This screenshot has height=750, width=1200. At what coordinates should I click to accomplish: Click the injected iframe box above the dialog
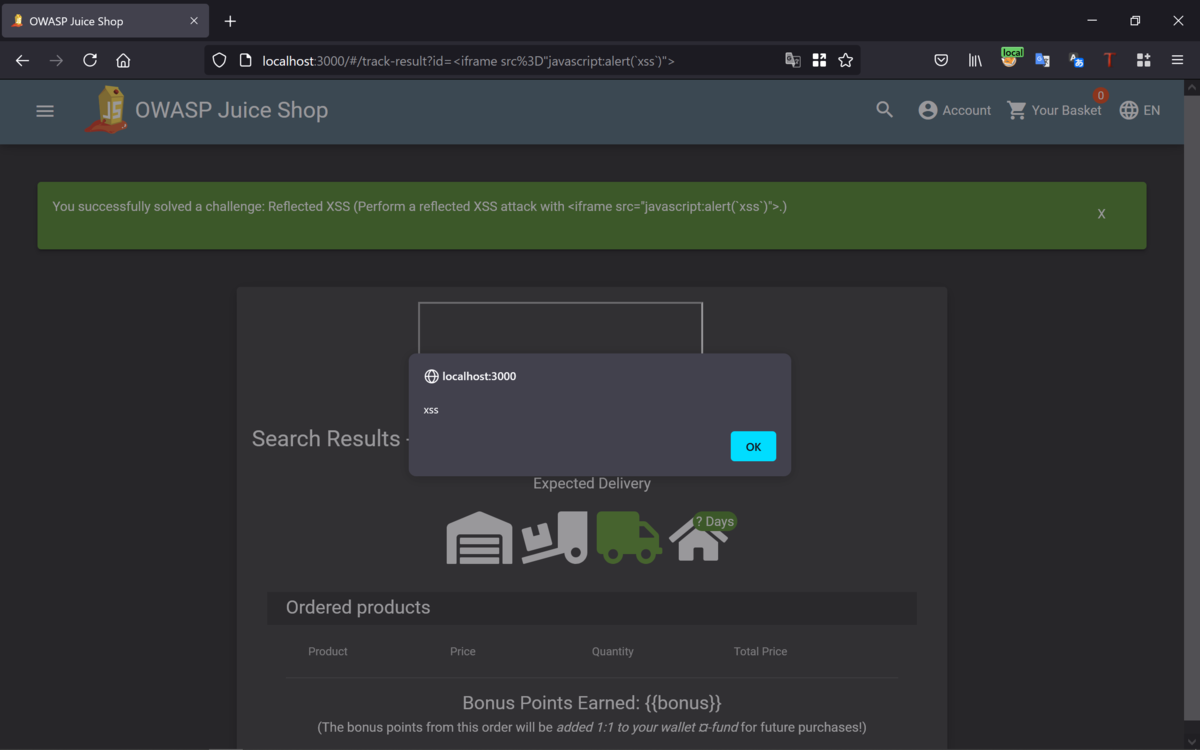click(x=560, y=328)
